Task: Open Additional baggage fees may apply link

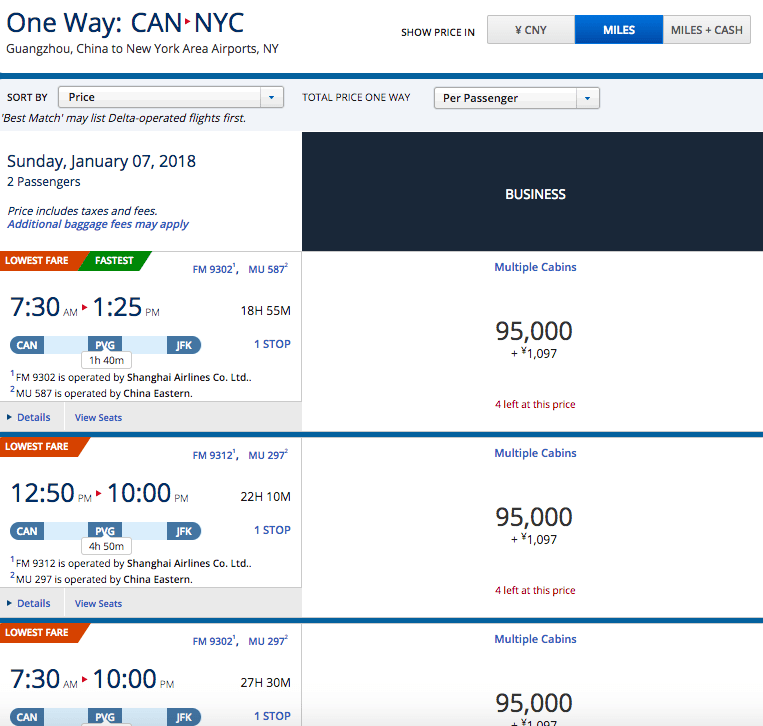Action: coord(98,224)
